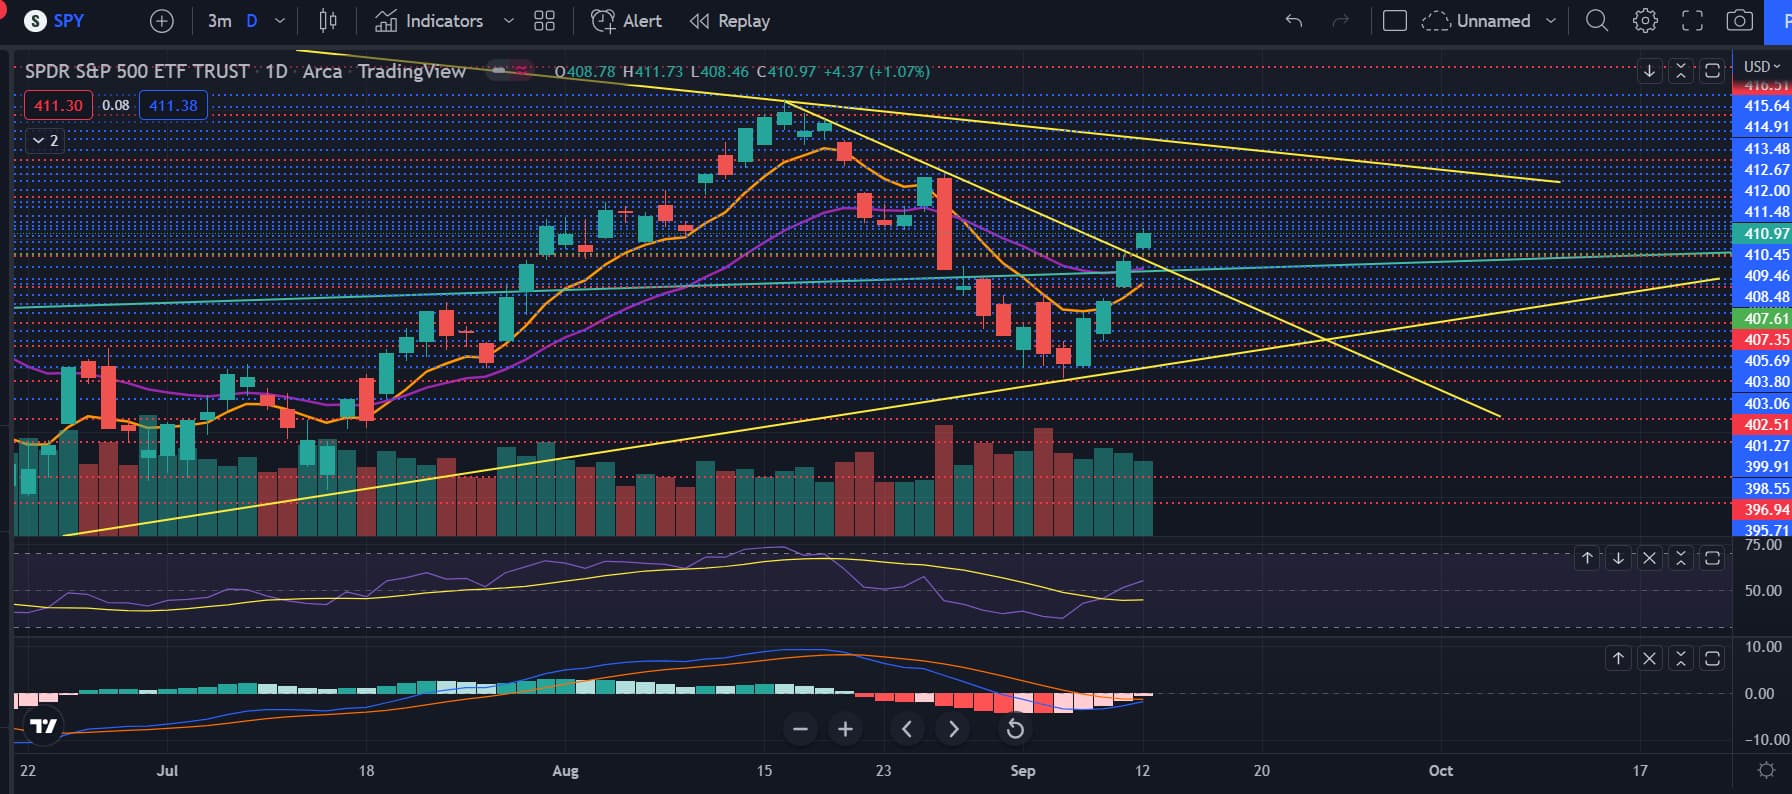Open the USD currency dropdown
Image resolution: width=1792 pixels, height=794 pixels.
(1762, 66)
